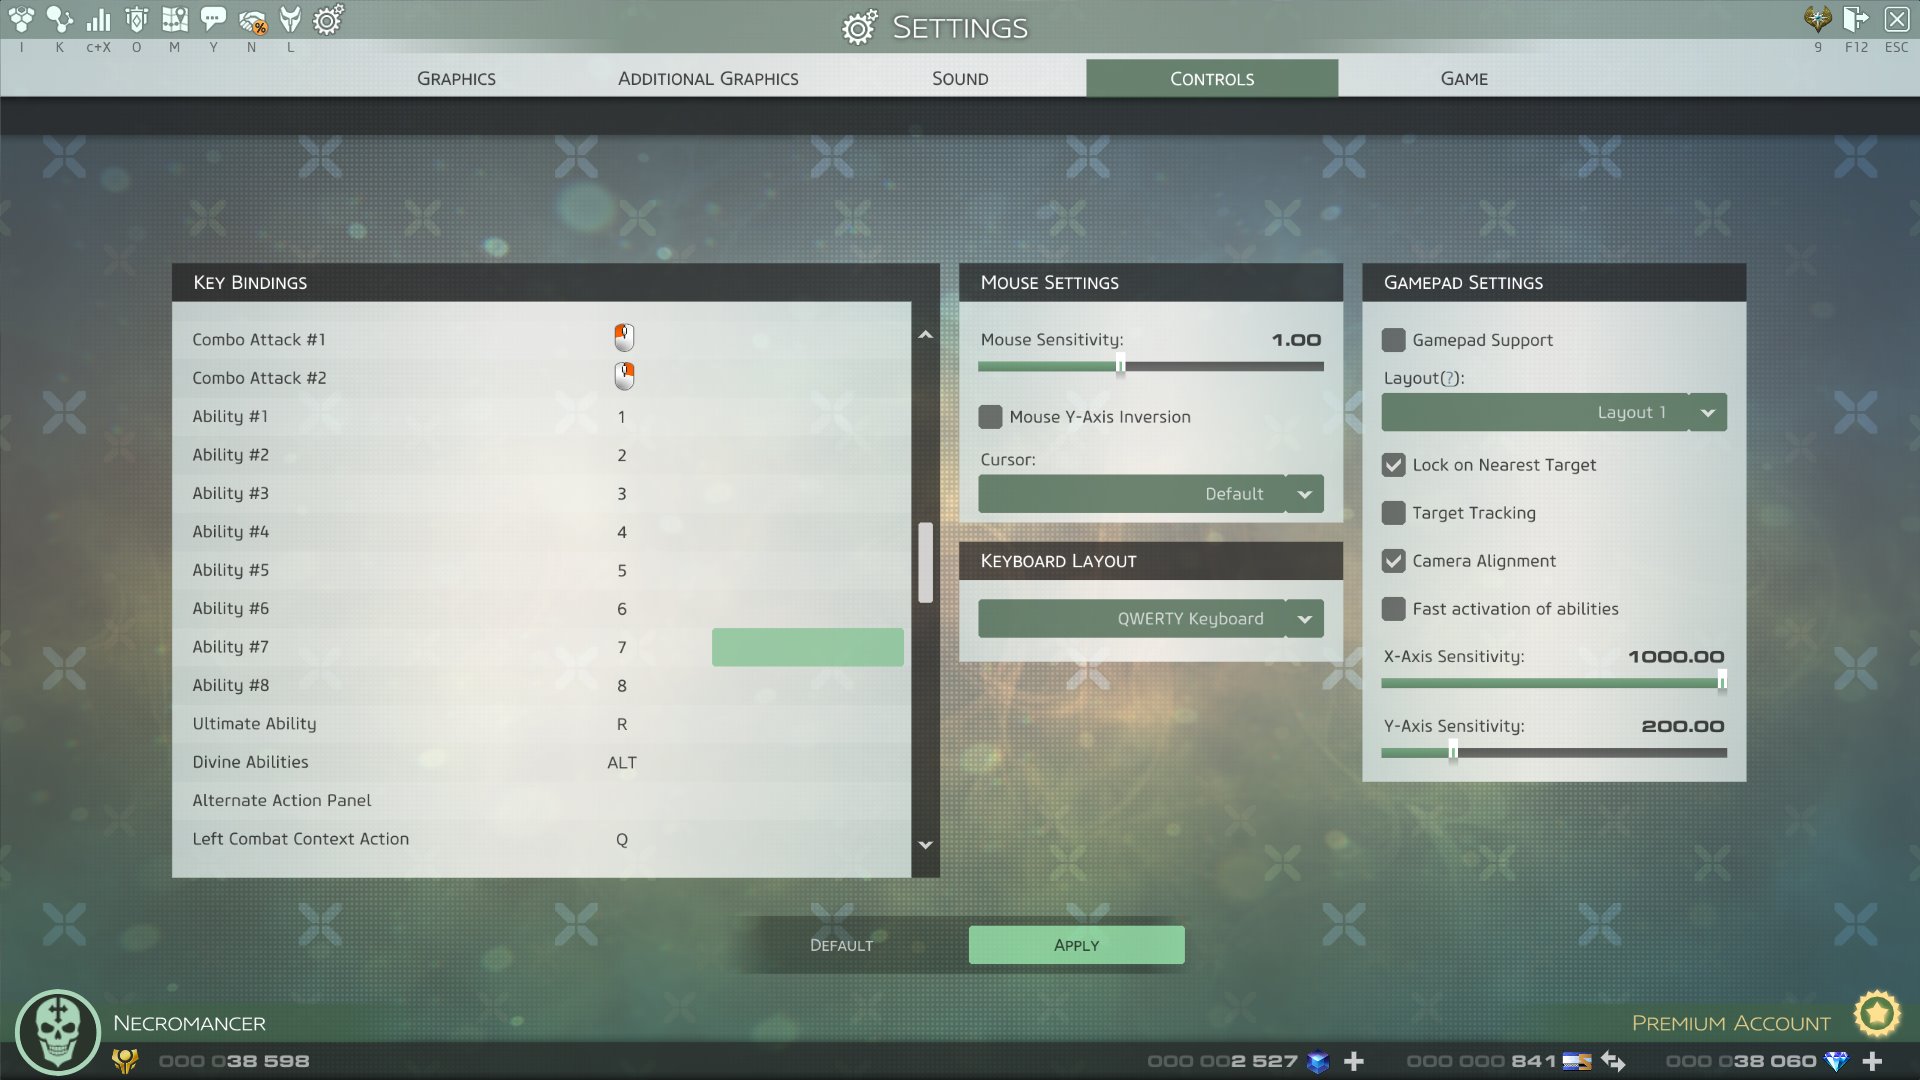The image size is (1920, 1080).
Task: Click the Apply button
Action: (1076, 945)
